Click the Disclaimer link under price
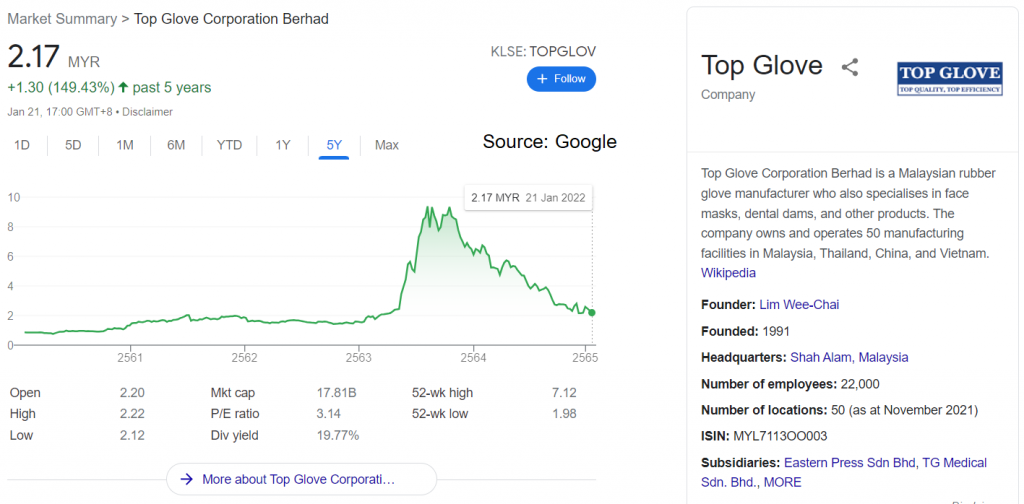The width and height of the screenshot is (1024, 504). coord(147,112)
